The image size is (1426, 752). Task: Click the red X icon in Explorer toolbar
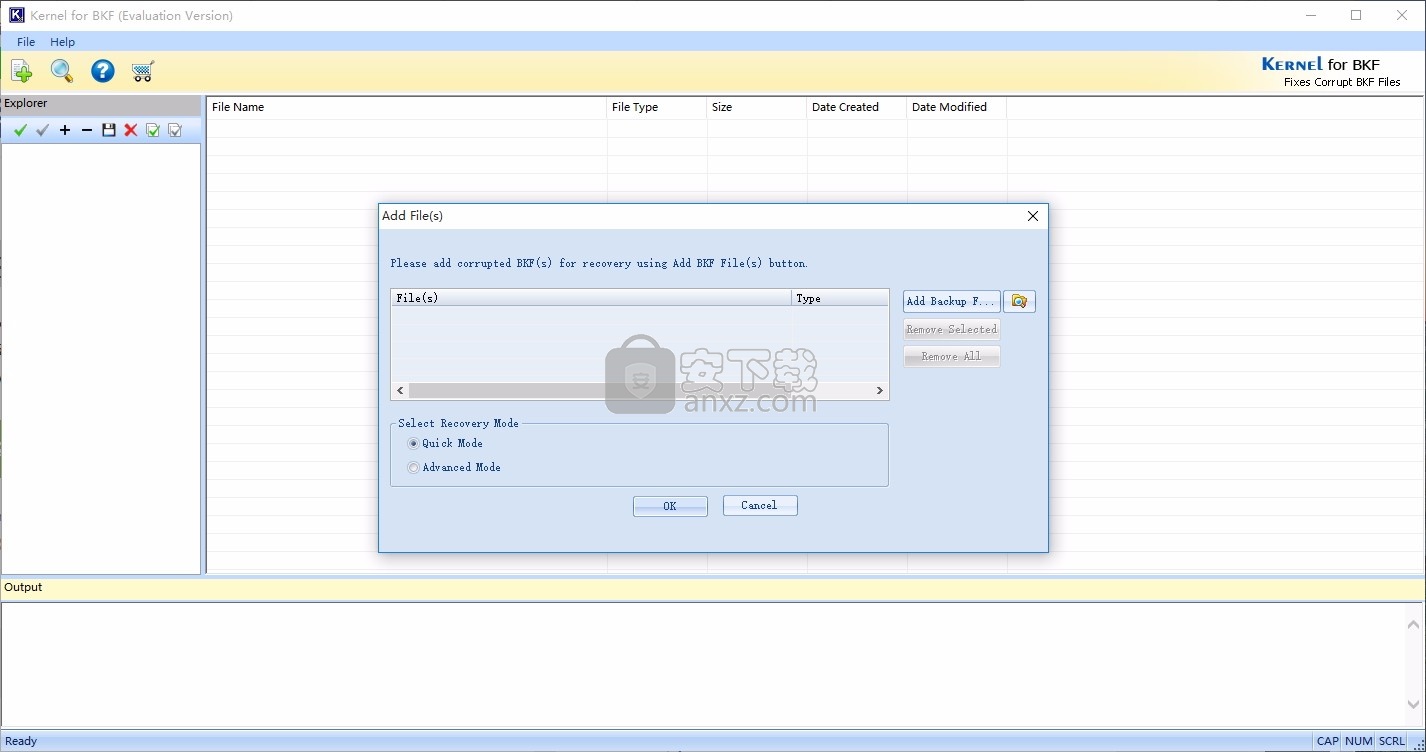(x=131, y=130)
